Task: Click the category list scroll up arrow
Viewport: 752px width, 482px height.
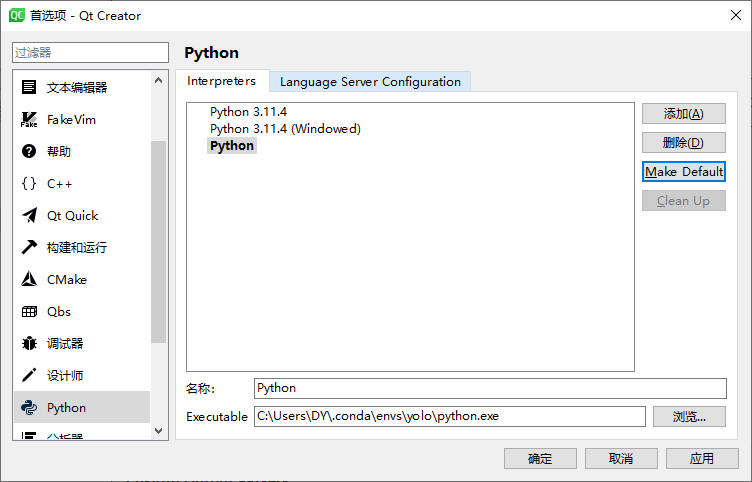Action: point(159,81)
